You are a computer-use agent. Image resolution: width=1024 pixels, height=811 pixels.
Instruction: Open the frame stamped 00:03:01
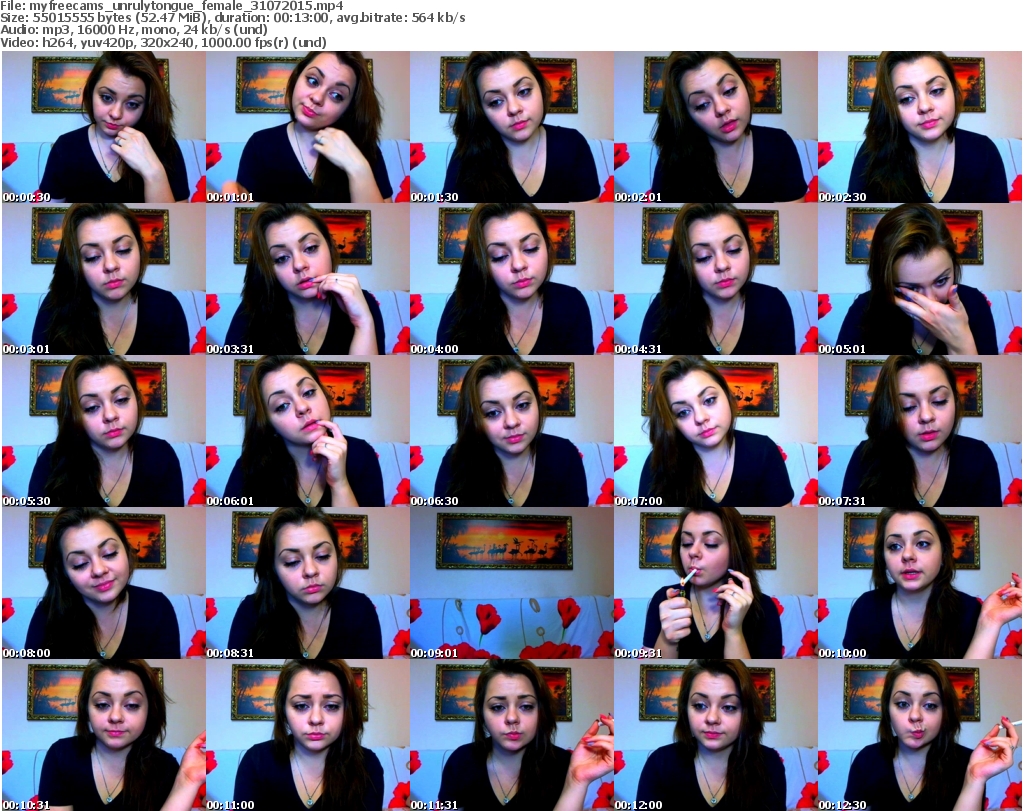point(104,279)
